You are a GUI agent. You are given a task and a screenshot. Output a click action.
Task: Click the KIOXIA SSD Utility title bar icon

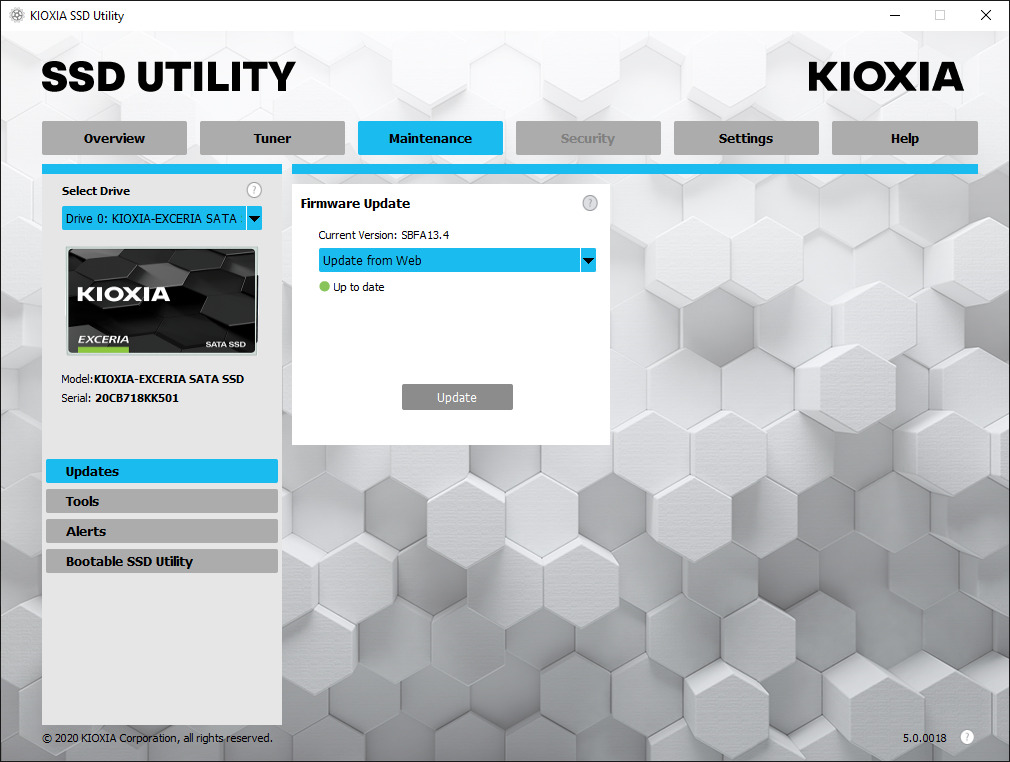point(16,16)
